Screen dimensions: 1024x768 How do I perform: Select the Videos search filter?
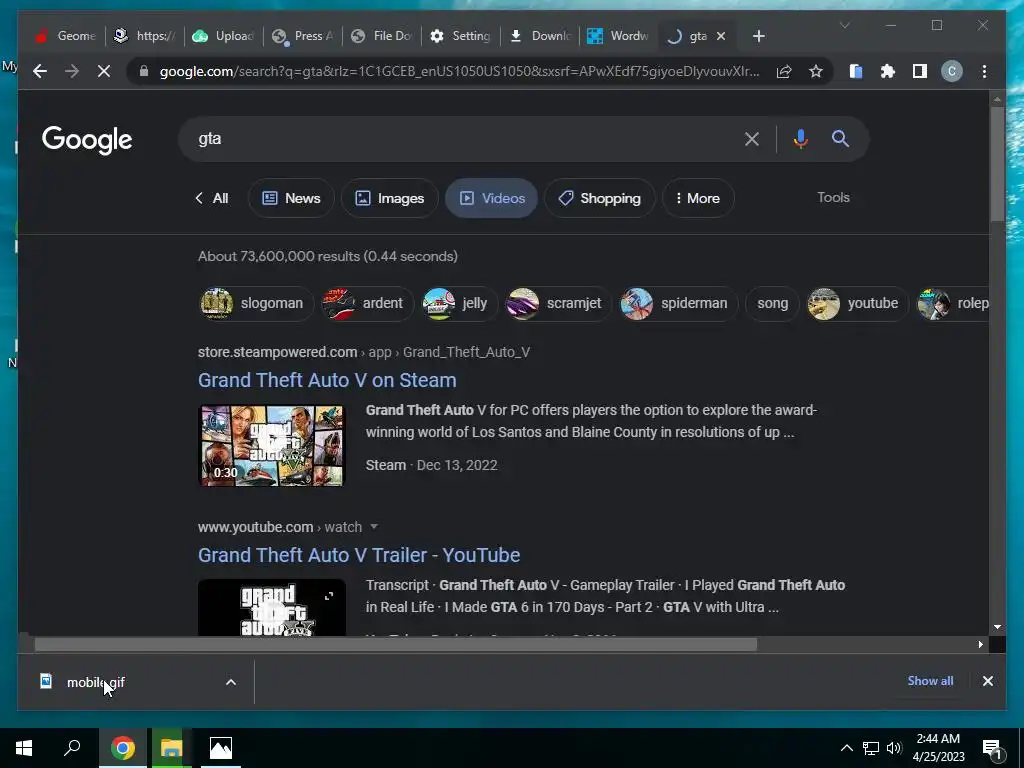pos(492,198)
